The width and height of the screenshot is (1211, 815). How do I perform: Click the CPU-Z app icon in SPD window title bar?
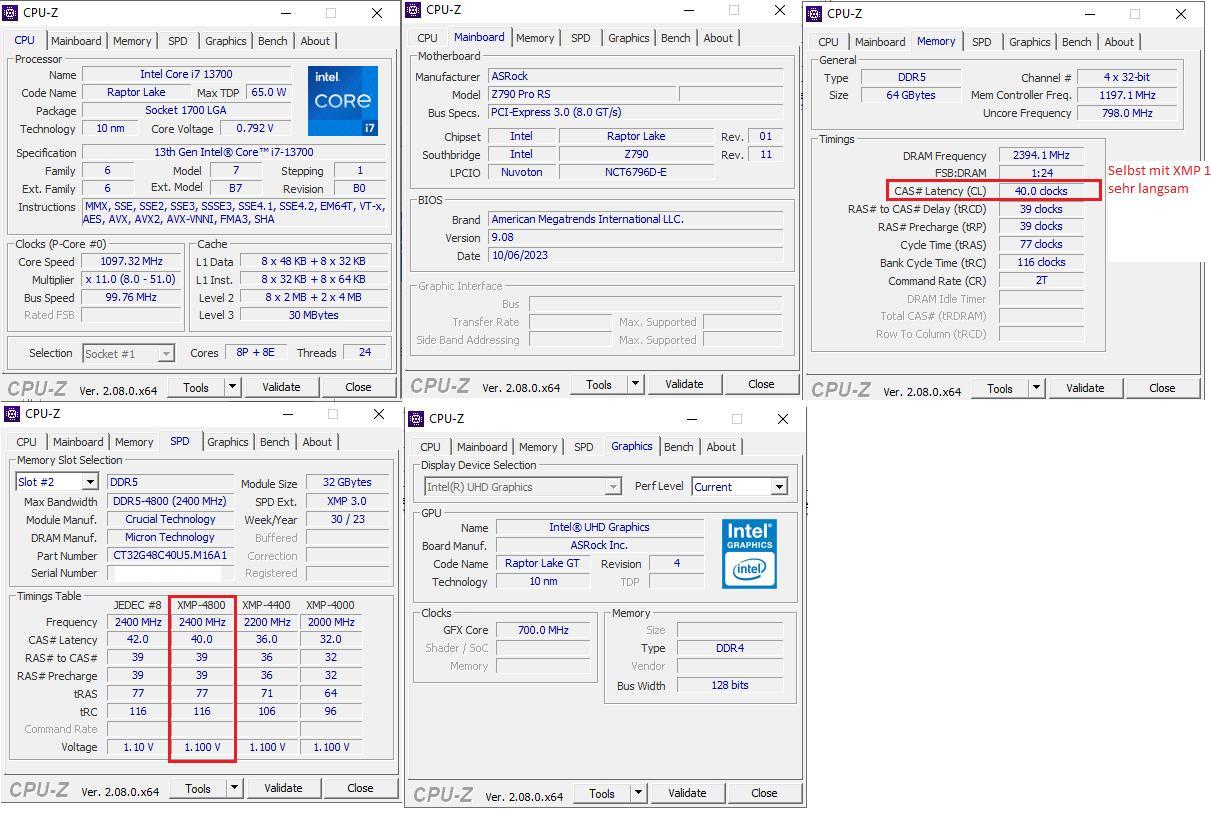click(13, 414)
